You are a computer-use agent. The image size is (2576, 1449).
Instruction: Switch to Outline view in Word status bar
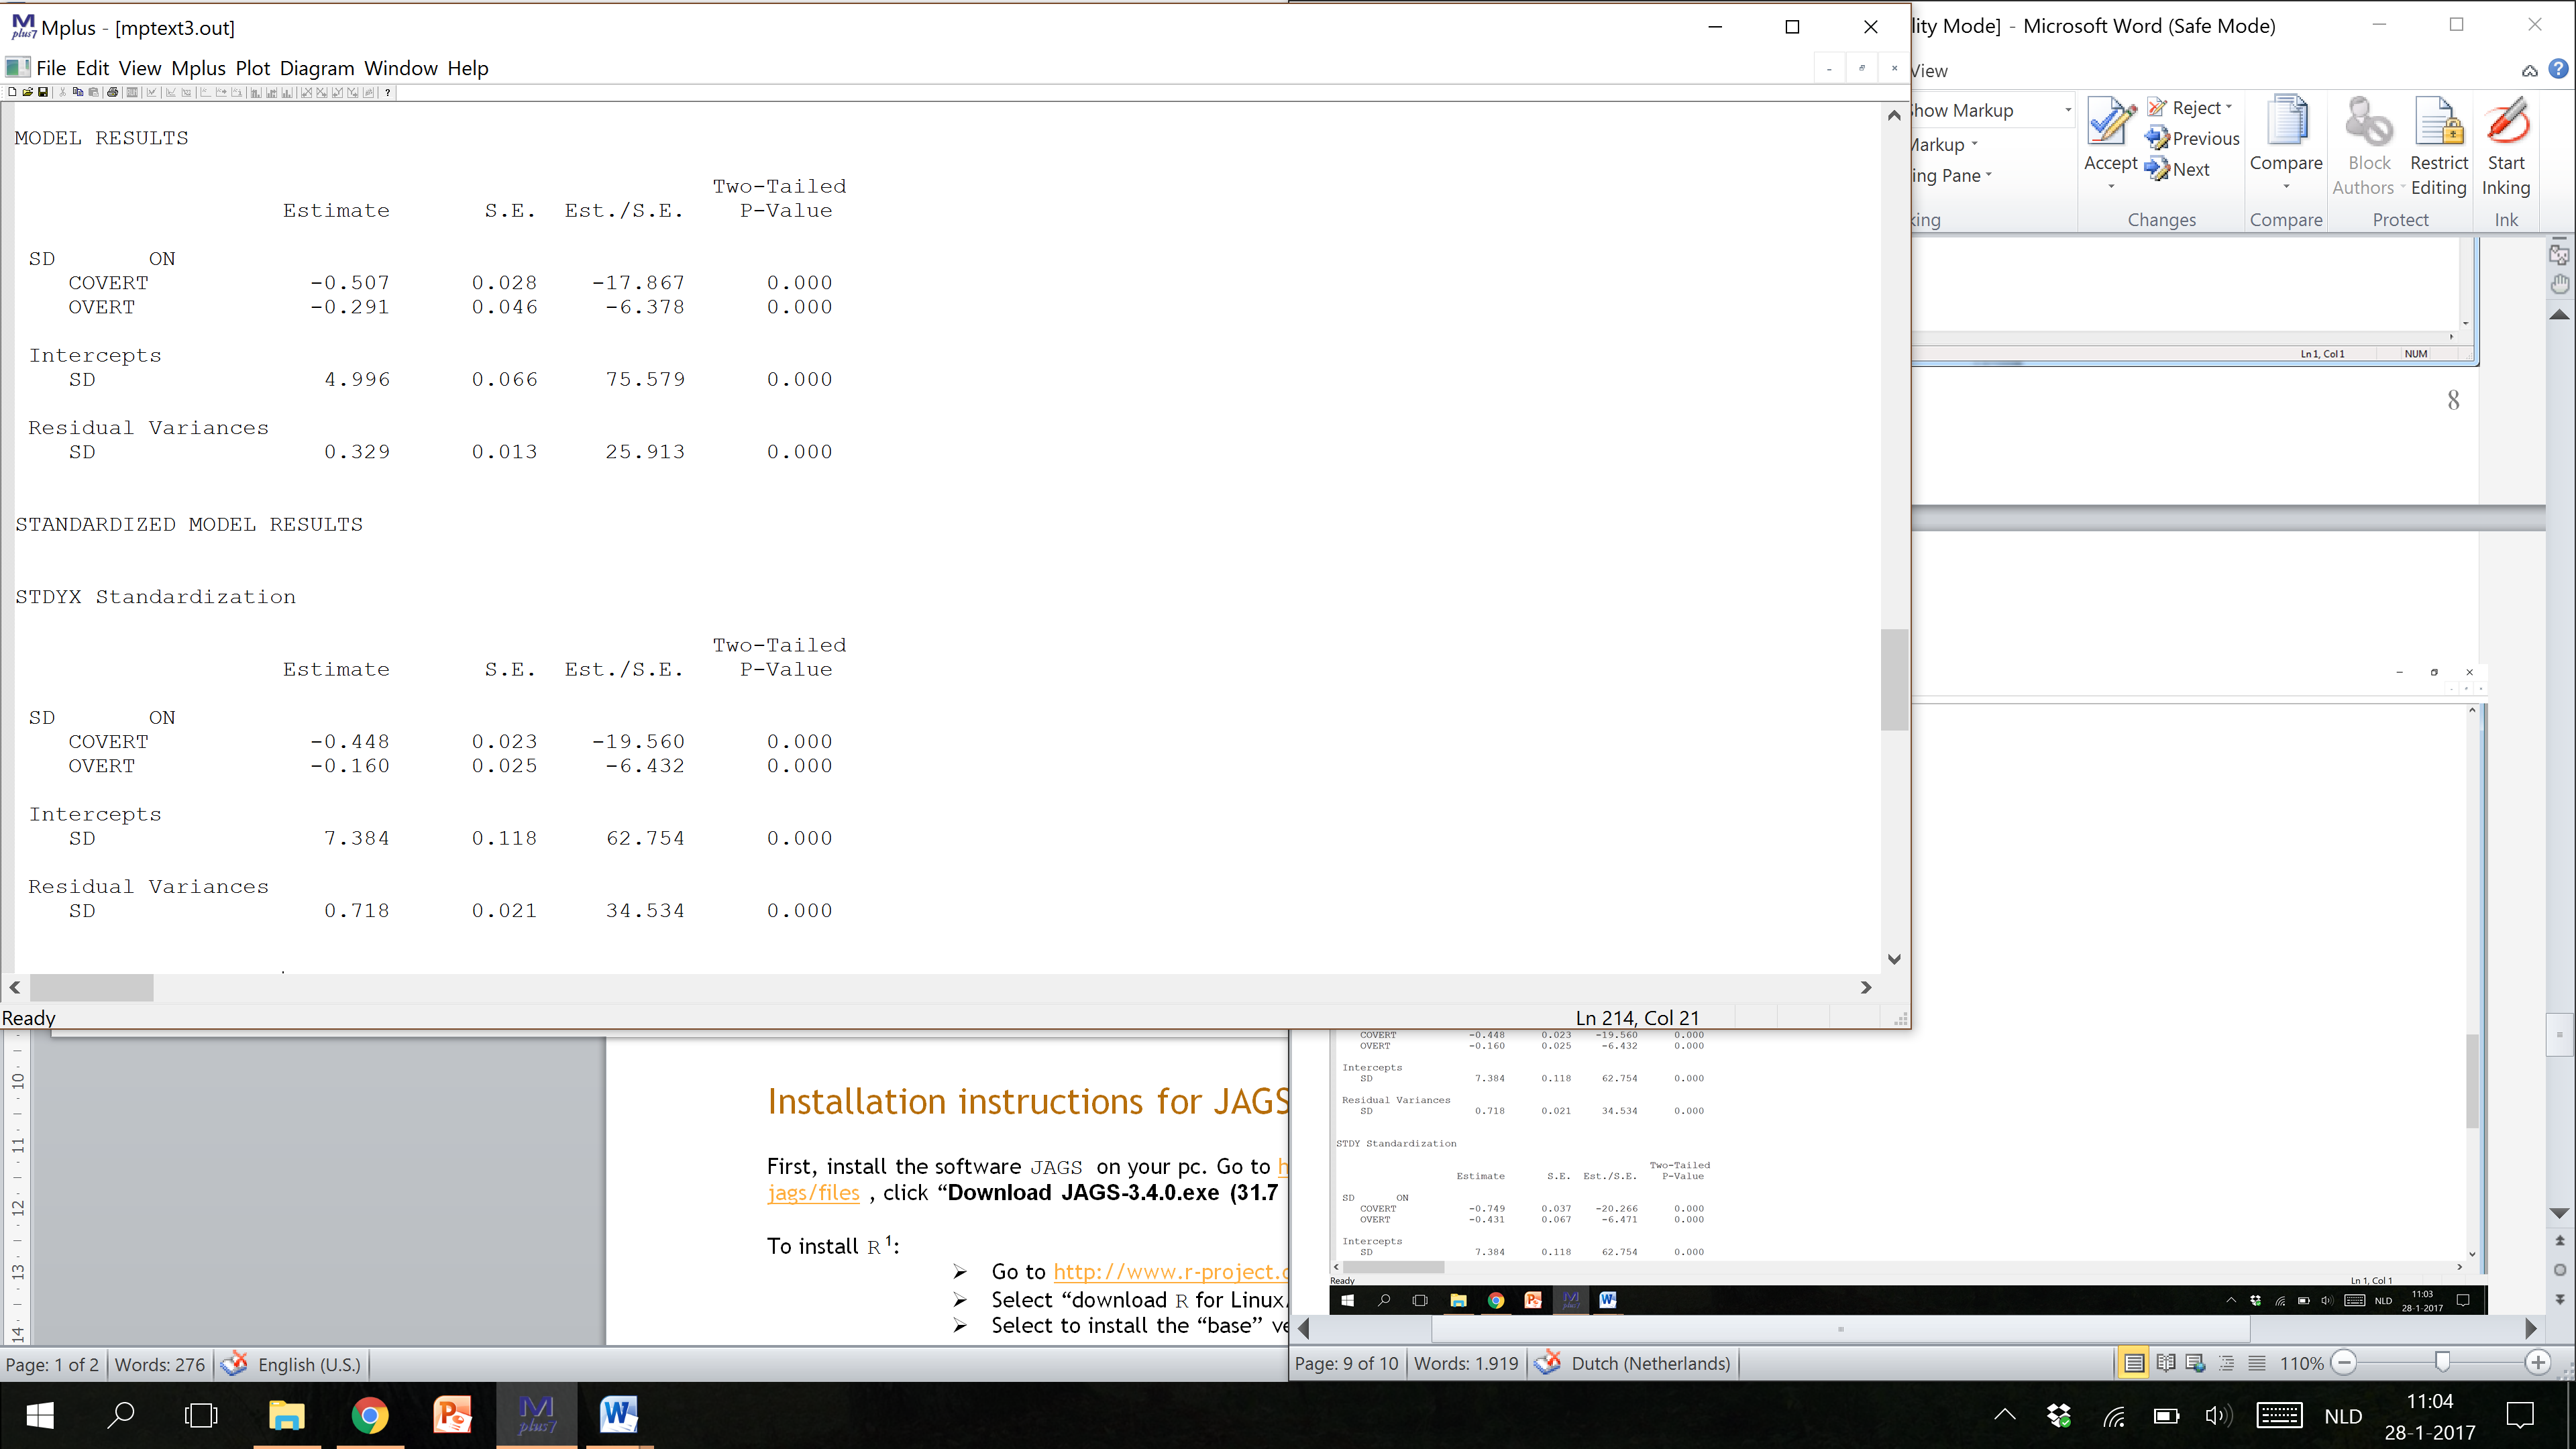(2226, 1362)
